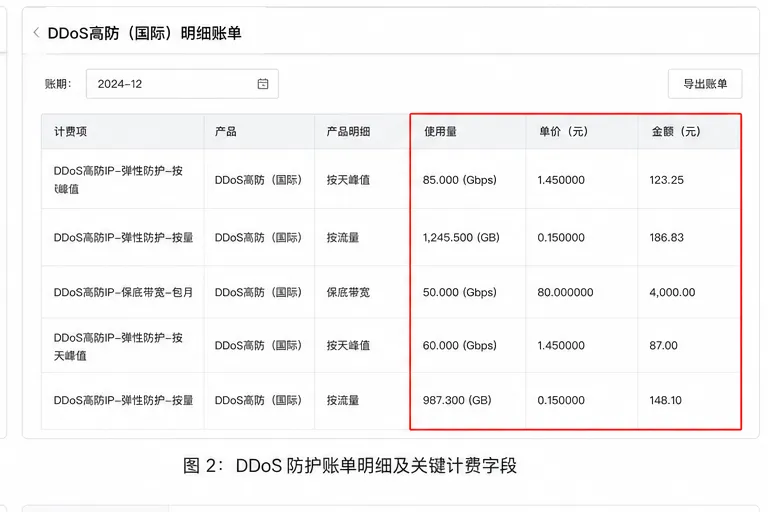
Task: Click DDoS高防（国际） in the 148.10 row
Action: pyautogui.click(x=258, y=400)
